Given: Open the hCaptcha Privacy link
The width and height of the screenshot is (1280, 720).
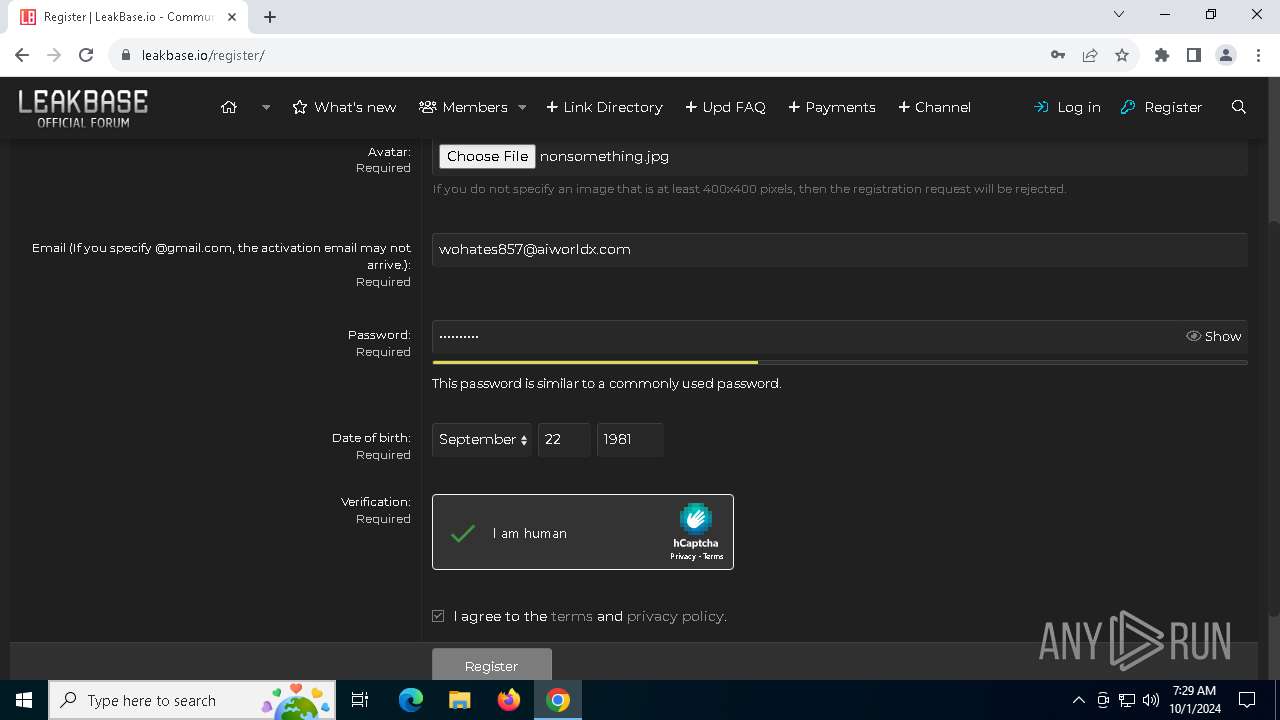Looking at the screenshot, I should [682, 557].
